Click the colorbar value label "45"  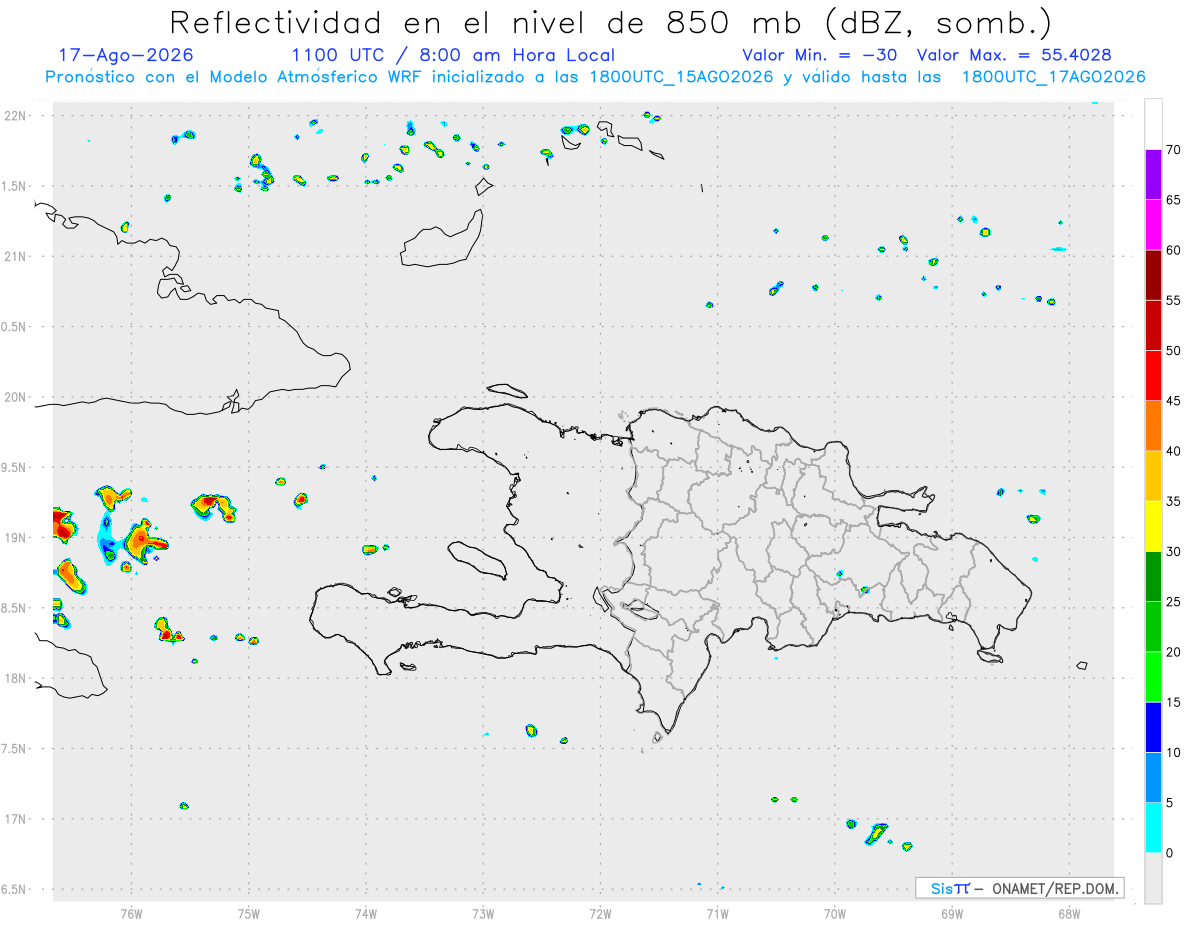(1174, 401)
